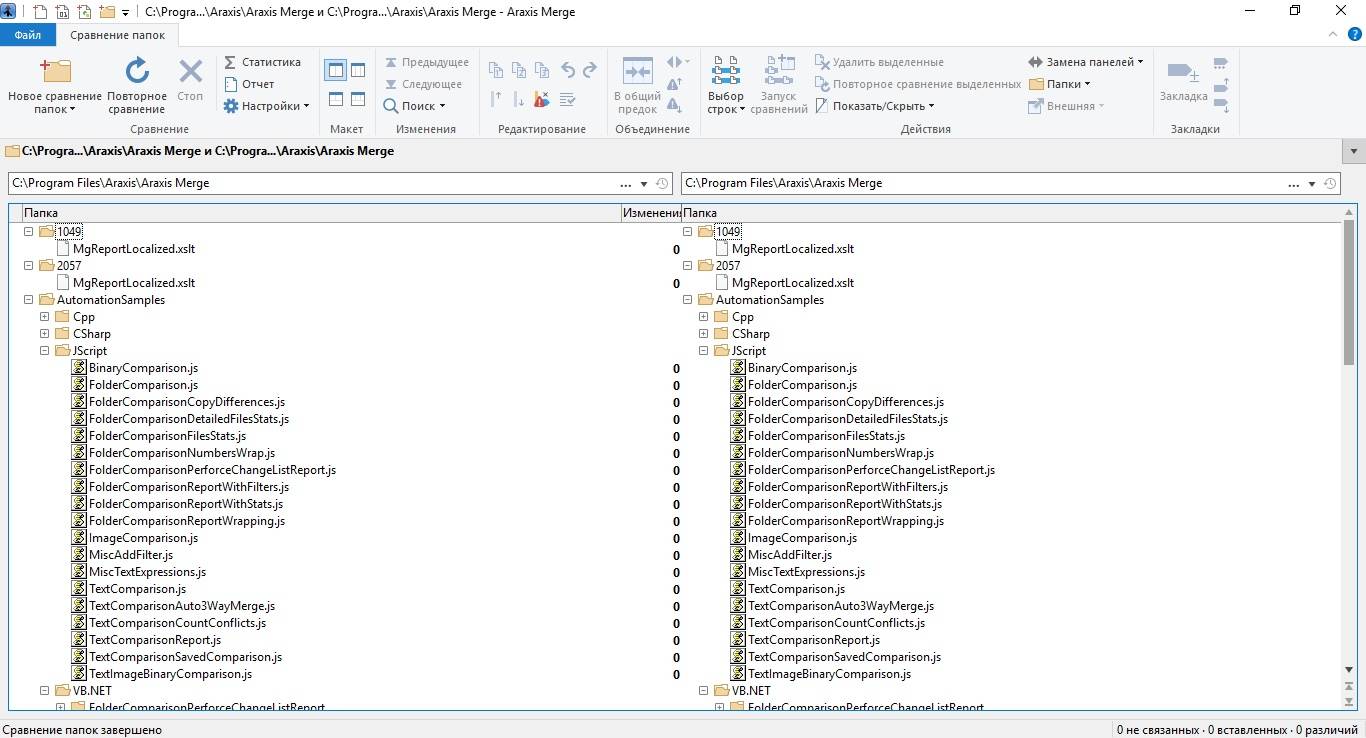
Task: Go to Предыдущее change
Action: coord(426,62)
